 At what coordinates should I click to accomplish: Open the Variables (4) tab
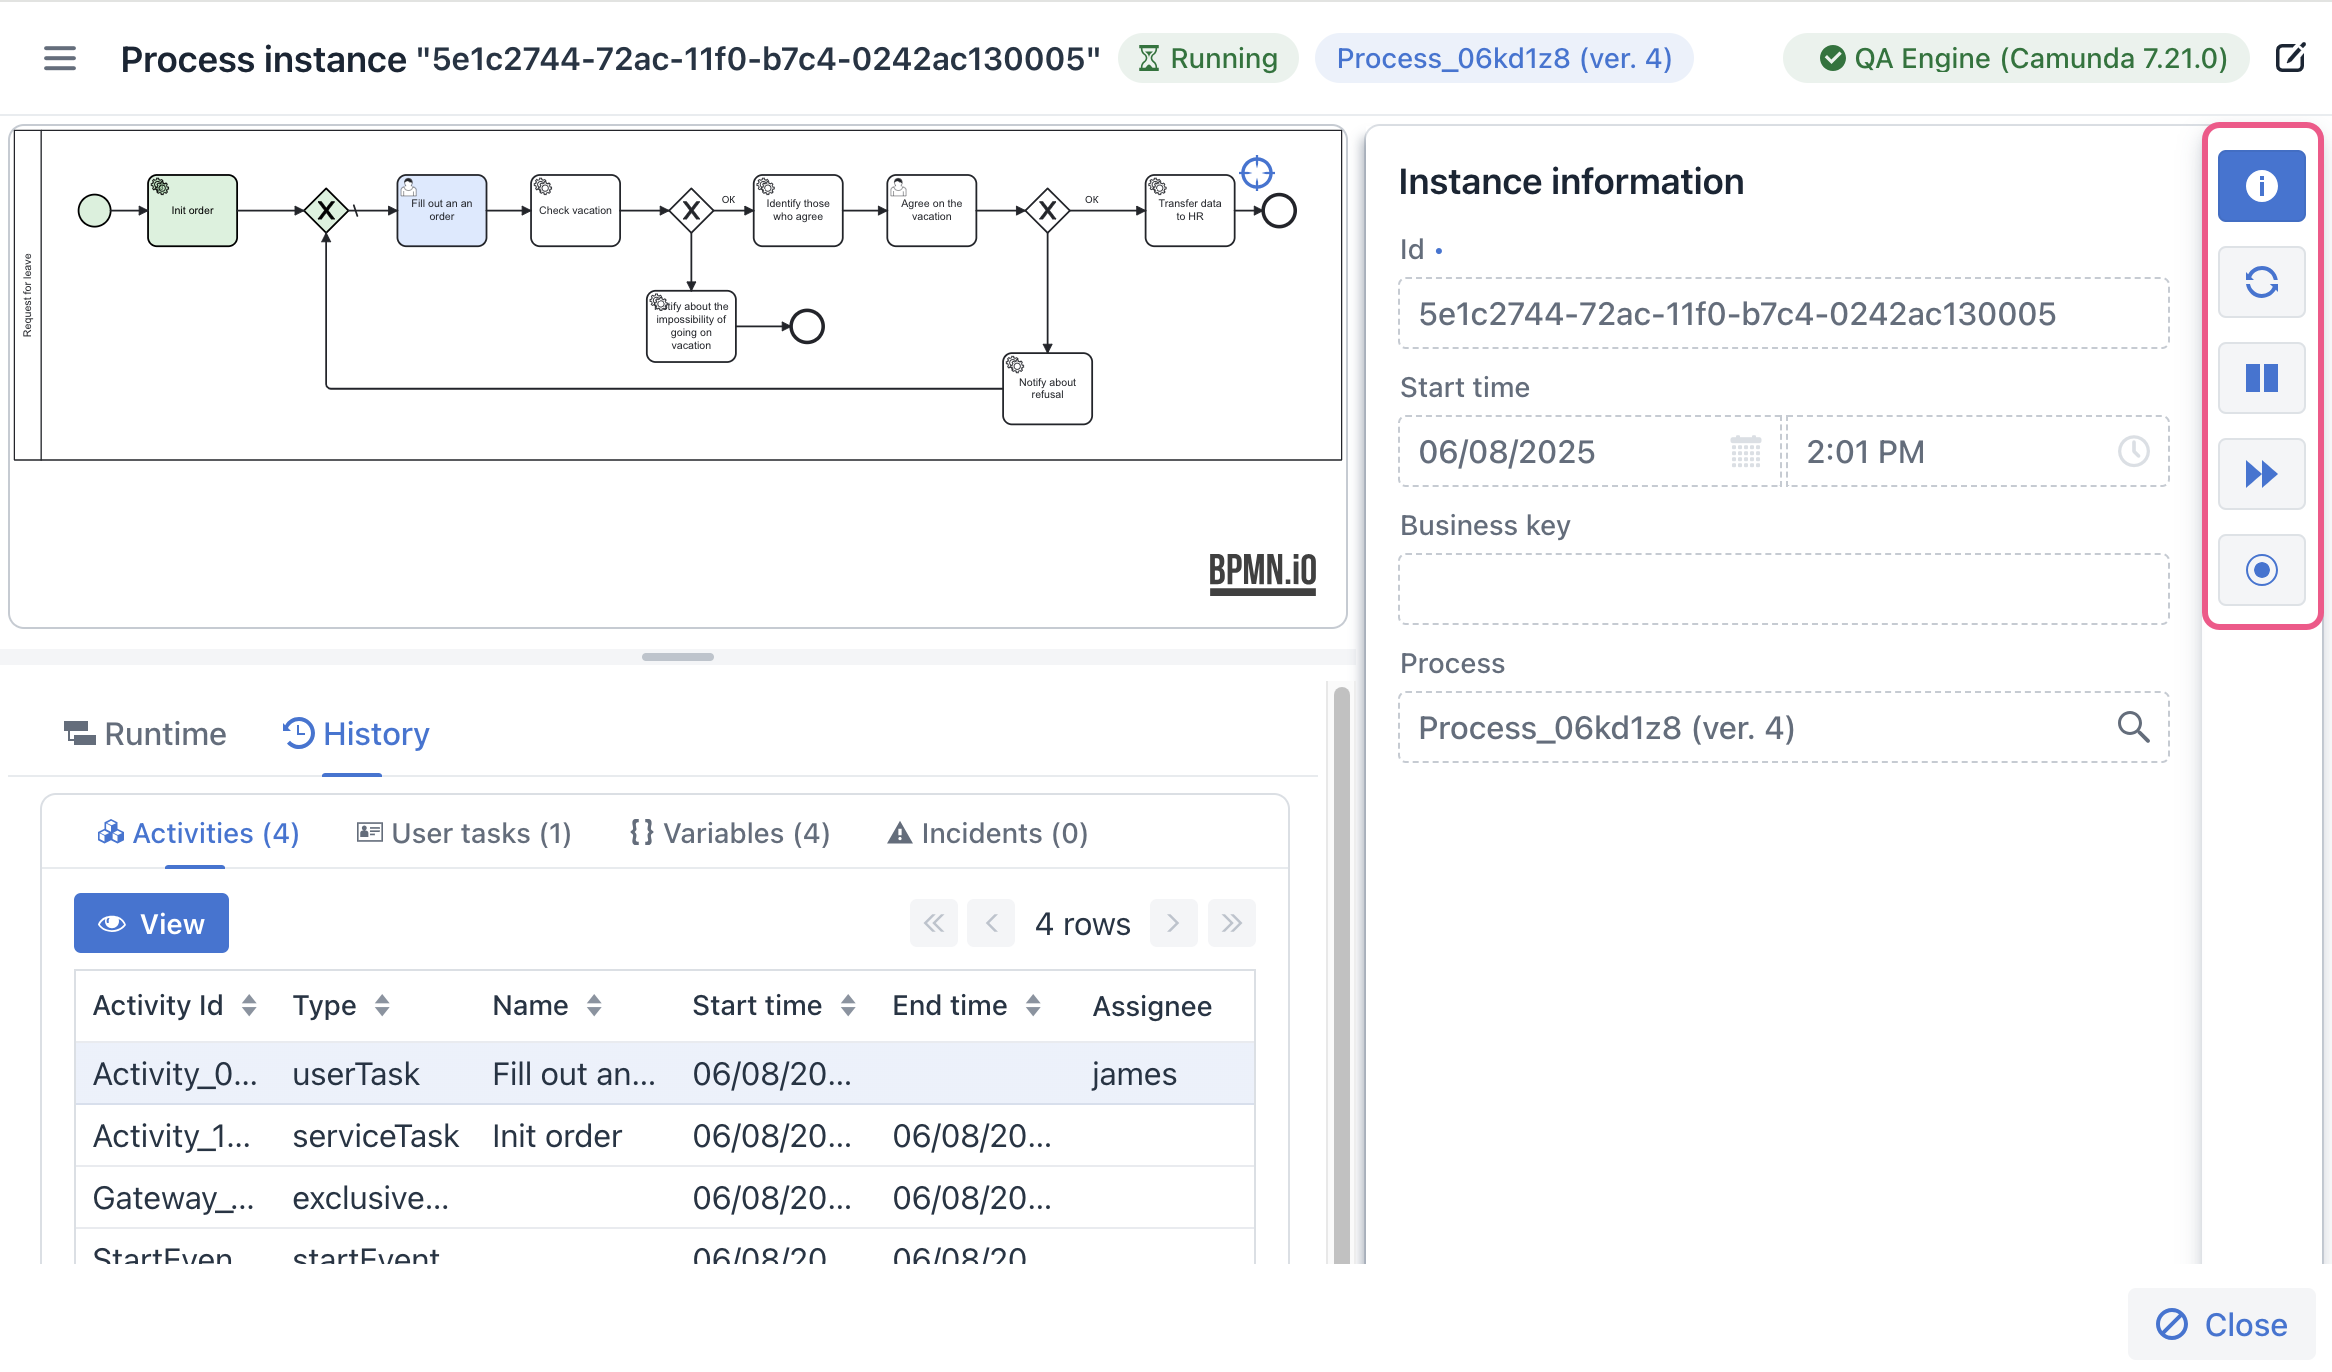pyautogui.click(x=730, y=833)
